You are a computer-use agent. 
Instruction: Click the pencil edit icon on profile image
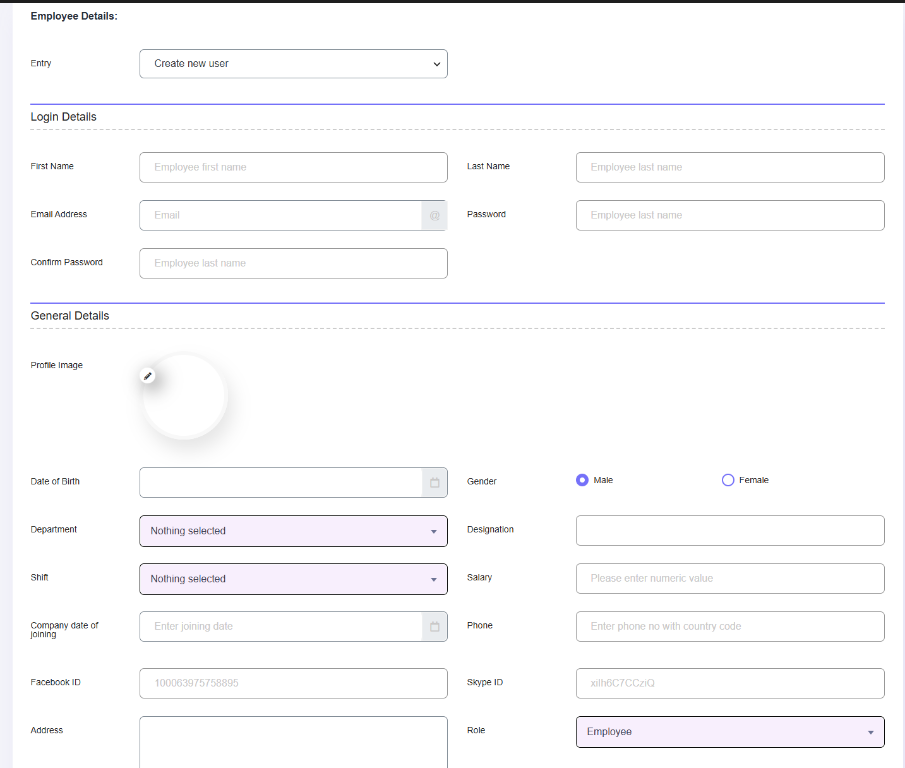point(148,376)
